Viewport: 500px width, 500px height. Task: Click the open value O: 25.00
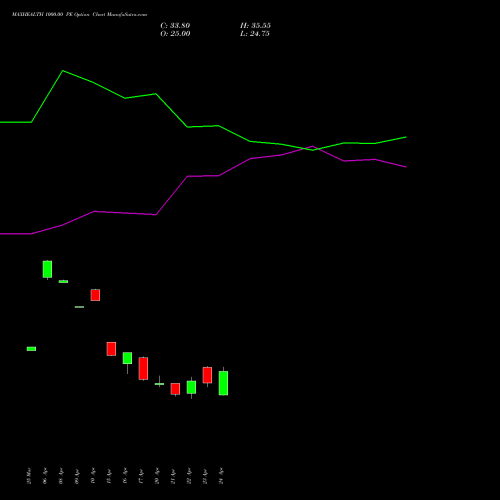(x=175, y=34)
